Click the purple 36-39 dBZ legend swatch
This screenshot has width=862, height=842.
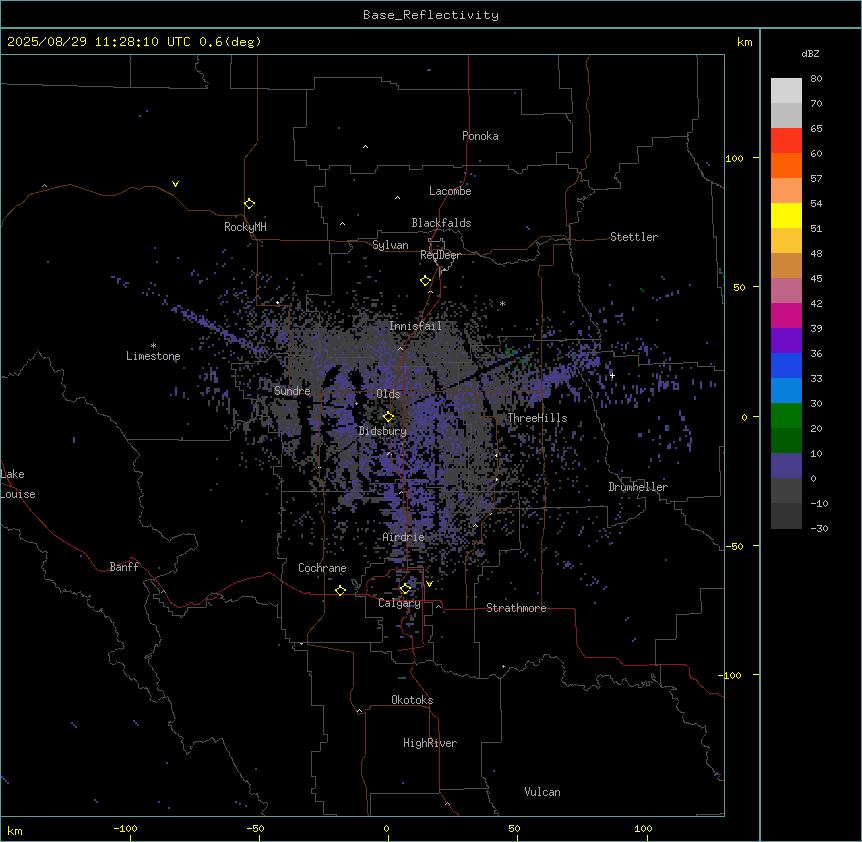point(786,341)
